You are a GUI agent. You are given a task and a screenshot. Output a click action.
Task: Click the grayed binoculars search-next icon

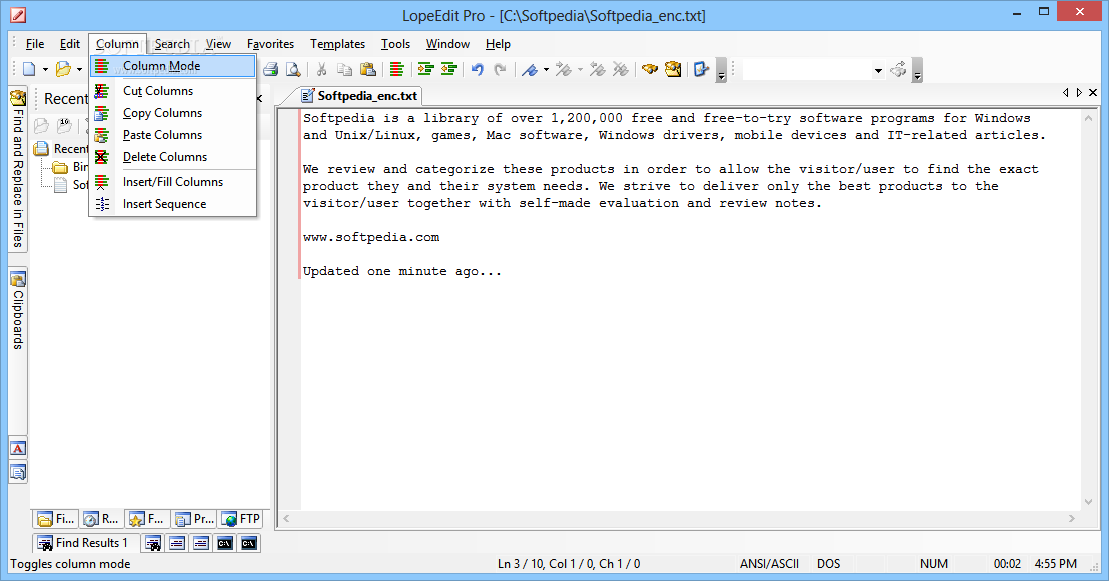click(898, 69)
